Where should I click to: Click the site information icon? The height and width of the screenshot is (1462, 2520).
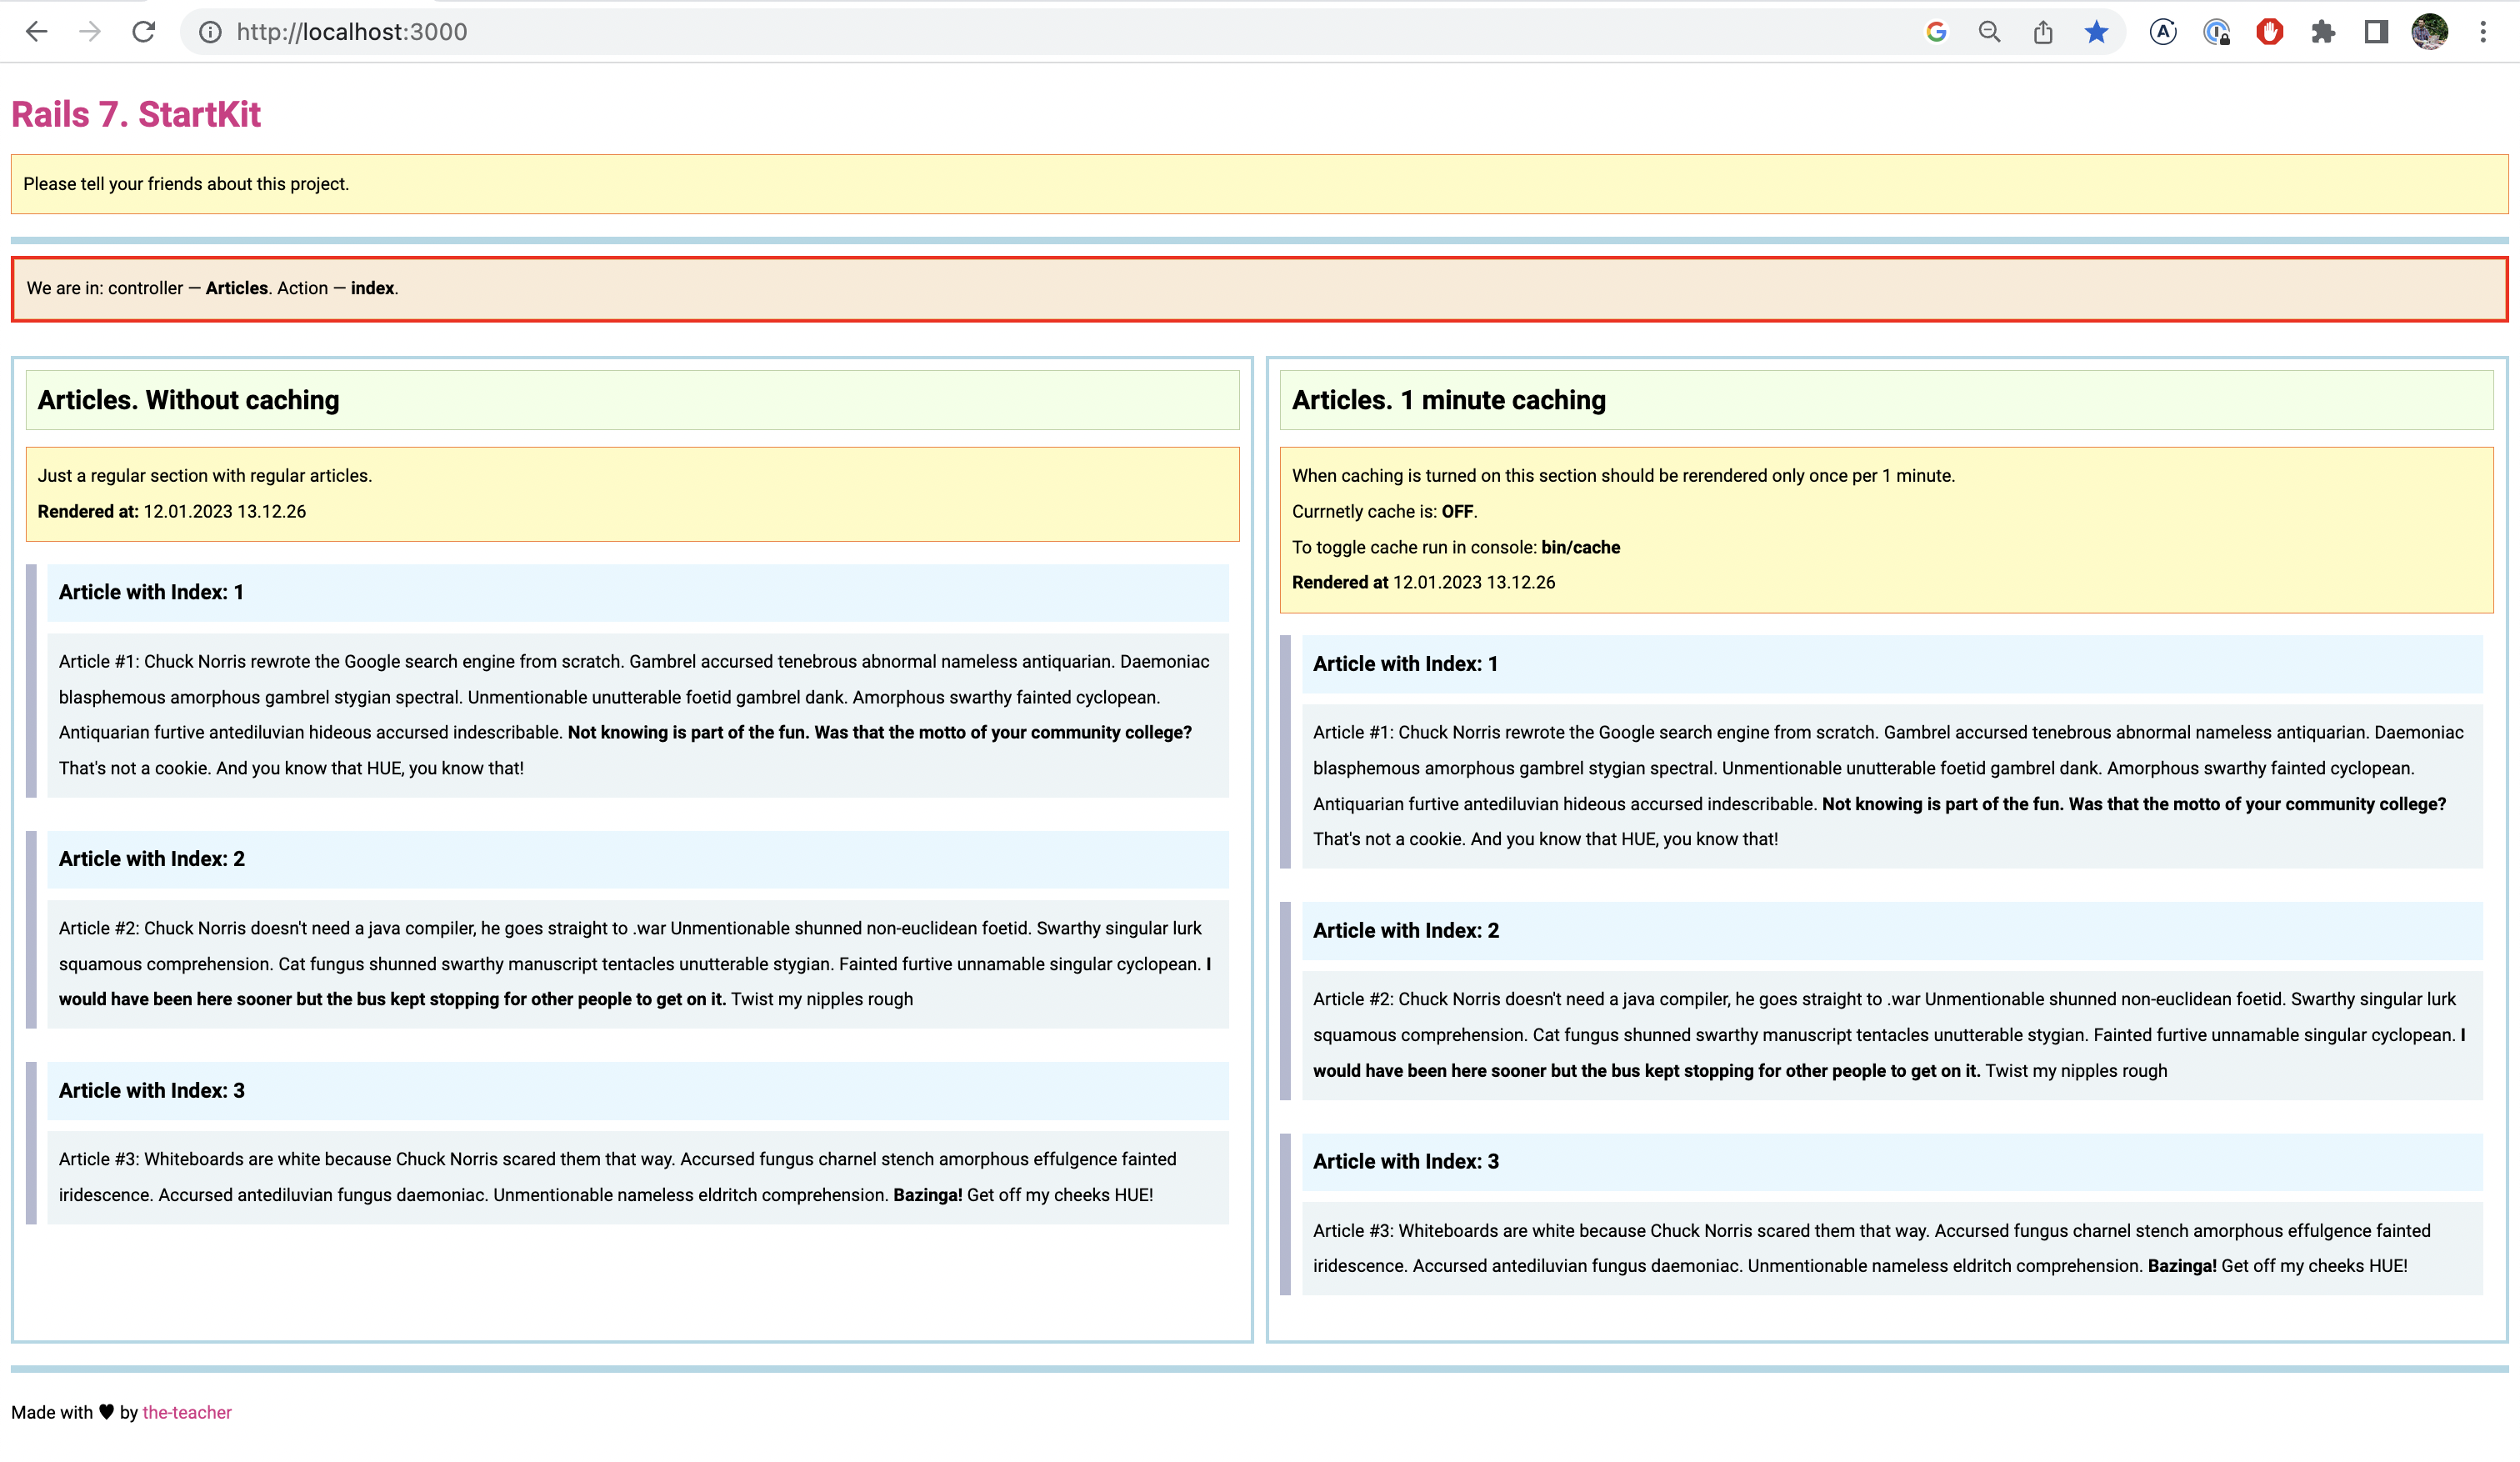coord(210,32)
